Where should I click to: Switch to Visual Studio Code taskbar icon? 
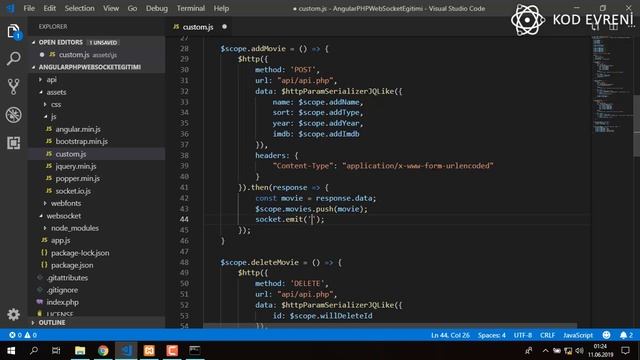pos(126,351)
